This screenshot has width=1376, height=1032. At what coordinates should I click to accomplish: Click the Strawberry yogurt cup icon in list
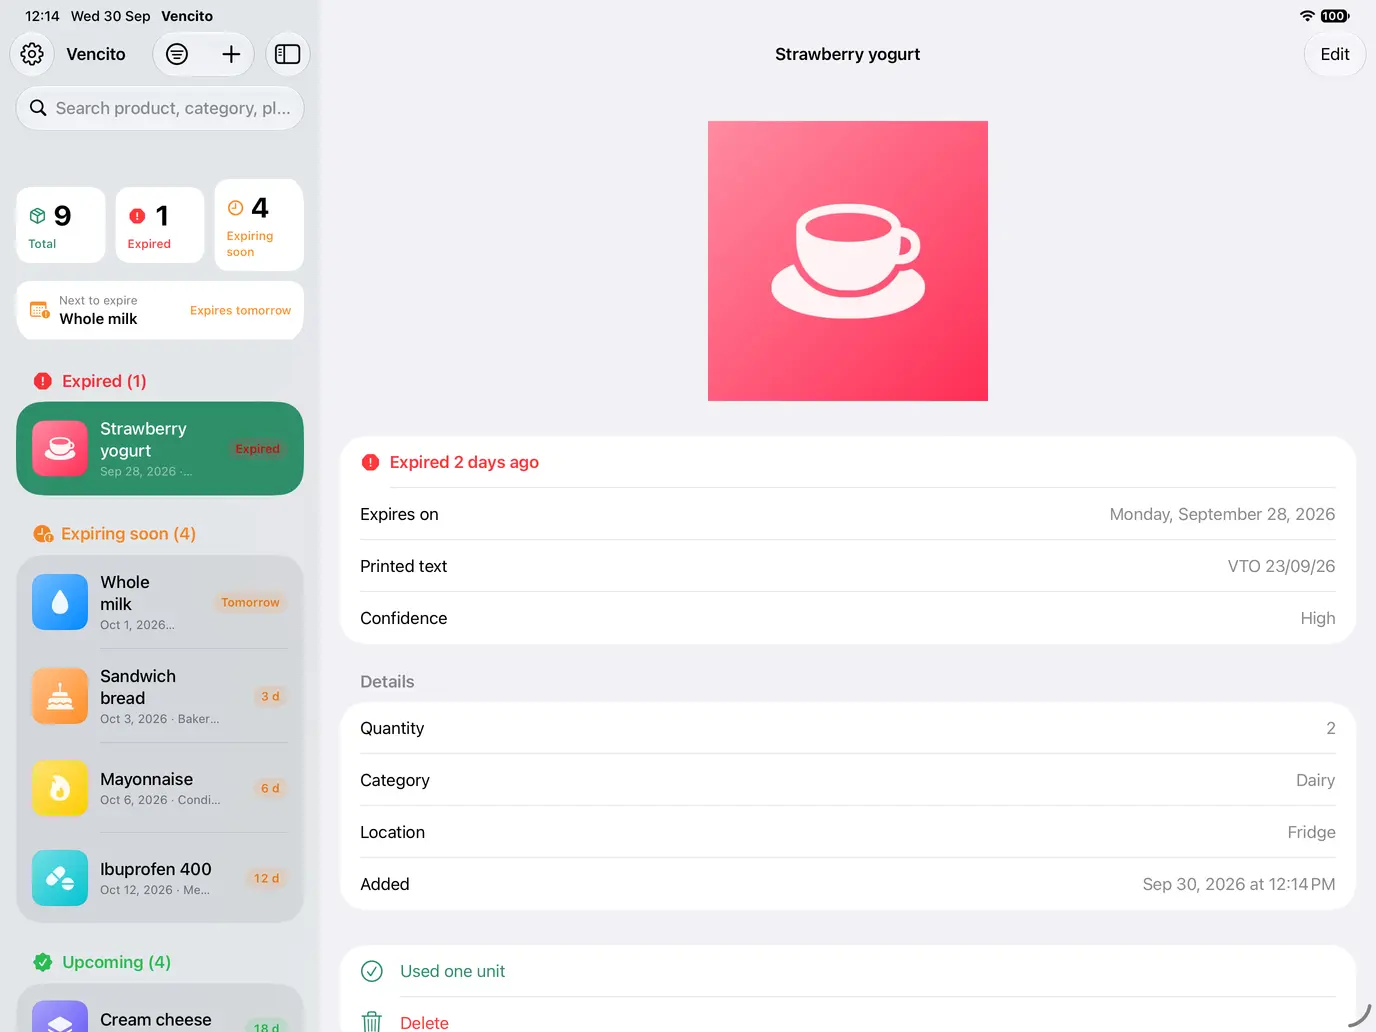point(60,448)
